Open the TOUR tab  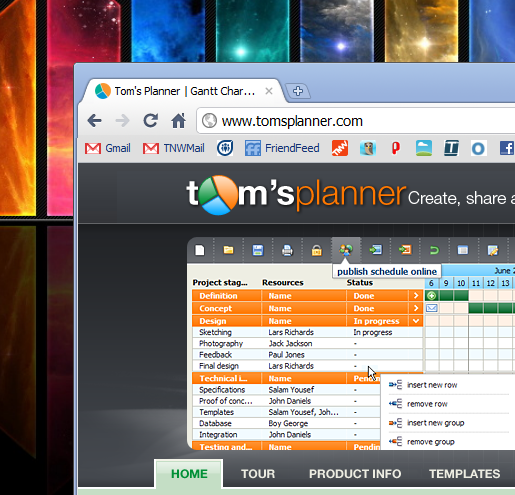258,474
